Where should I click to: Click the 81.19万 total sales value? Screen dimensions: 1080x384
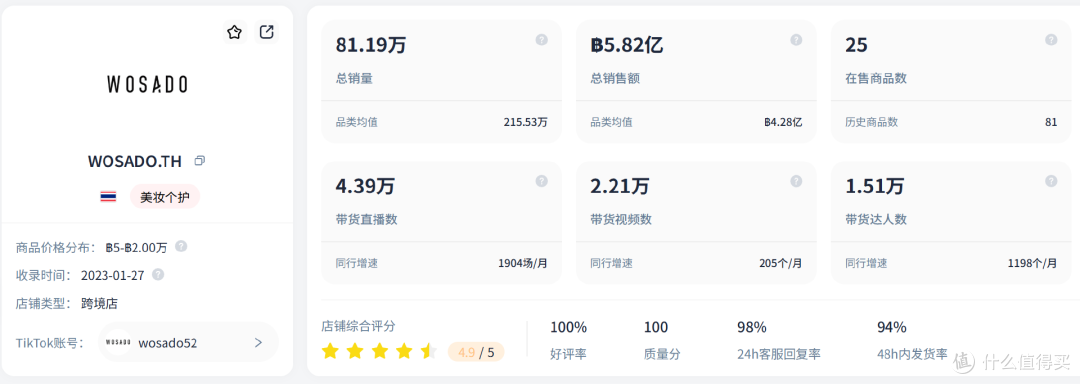pyautogui.click(x=371, y=45)
